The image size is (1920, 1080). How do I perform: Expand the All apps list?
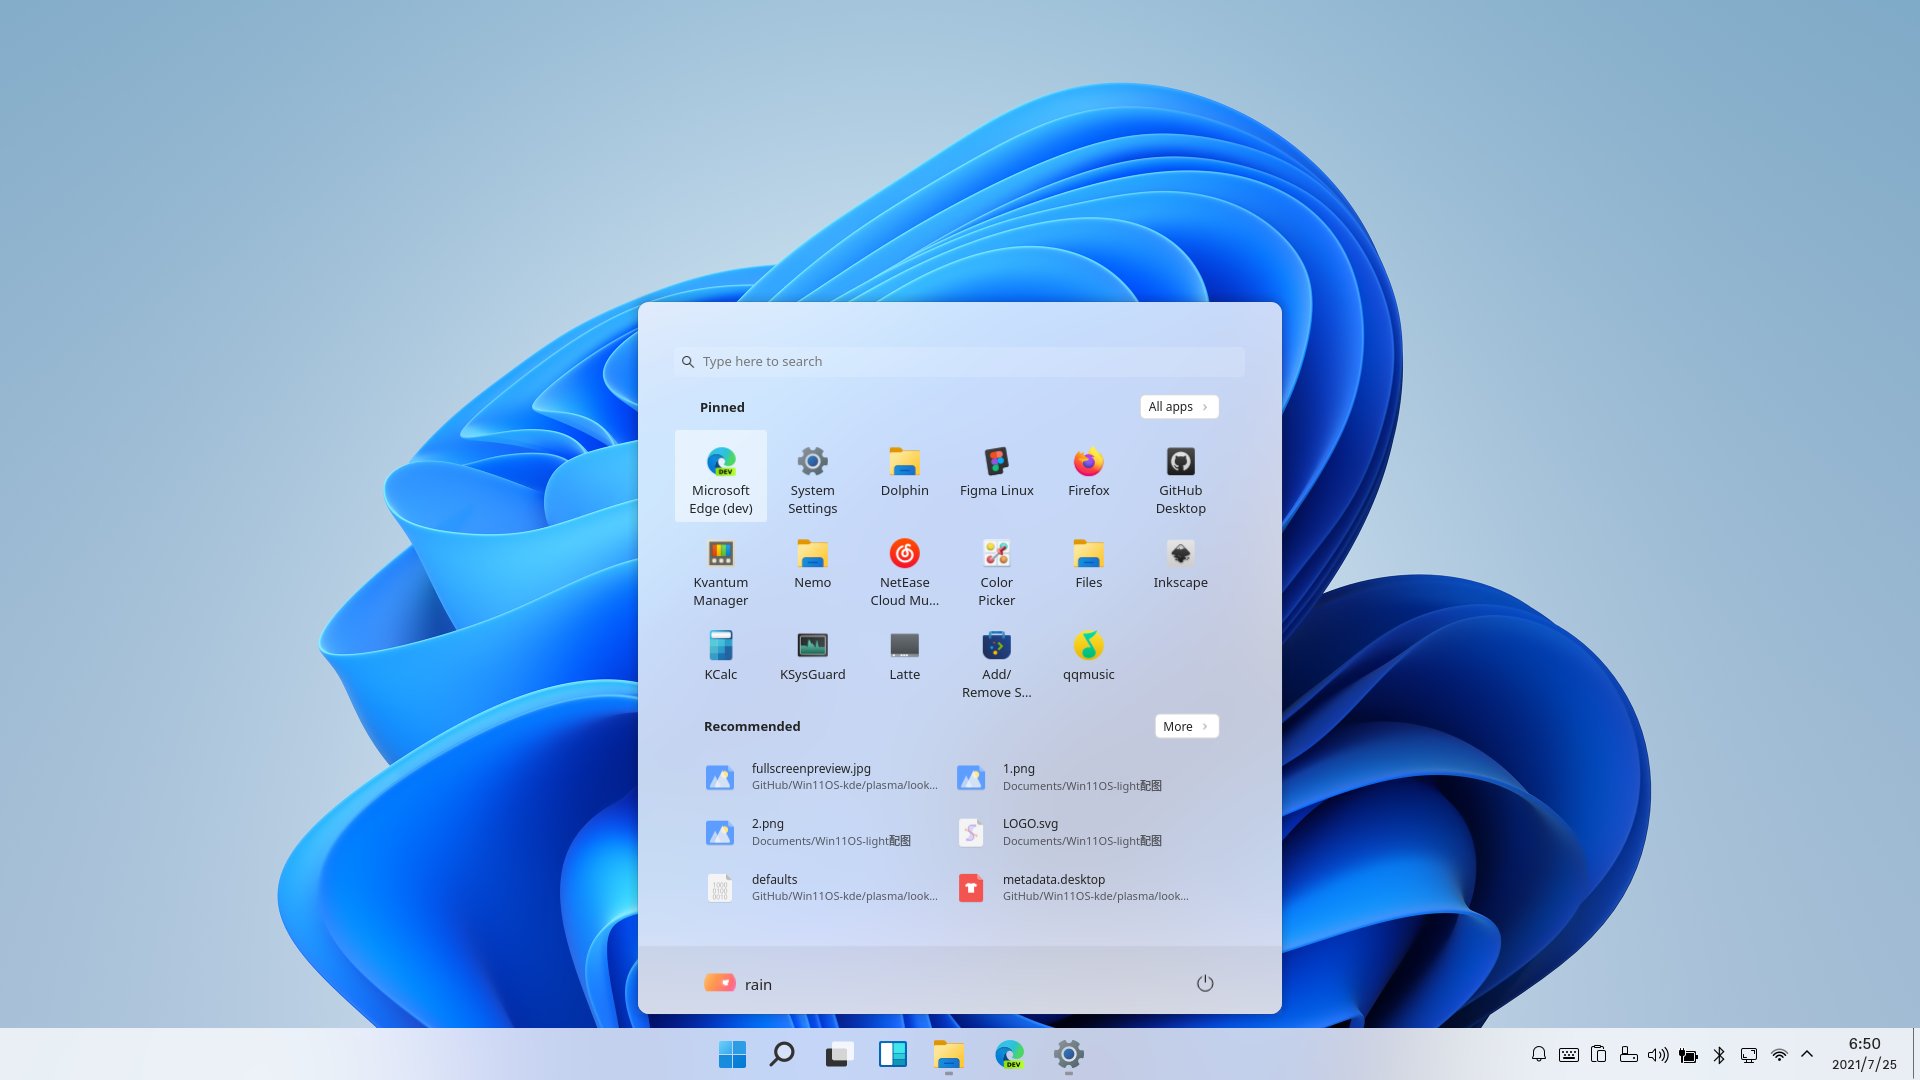1178,407
